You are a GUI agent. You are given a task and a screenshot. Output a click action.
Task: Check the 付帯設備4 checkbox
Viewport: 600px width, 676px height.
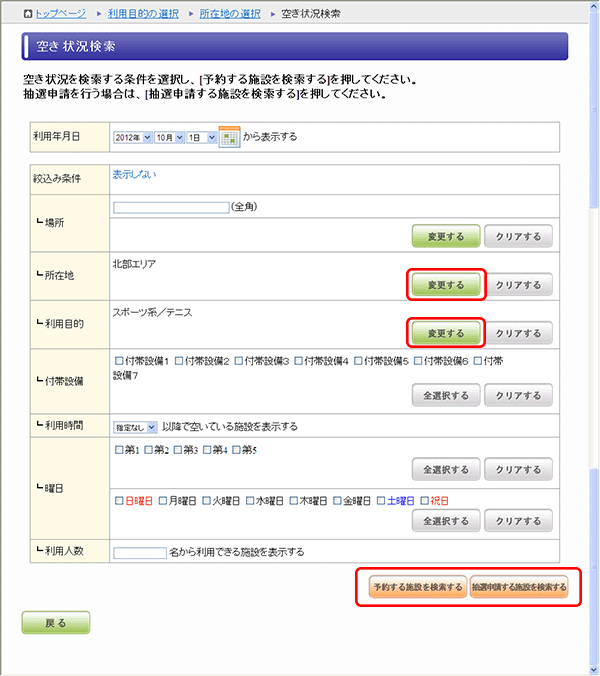298,360
